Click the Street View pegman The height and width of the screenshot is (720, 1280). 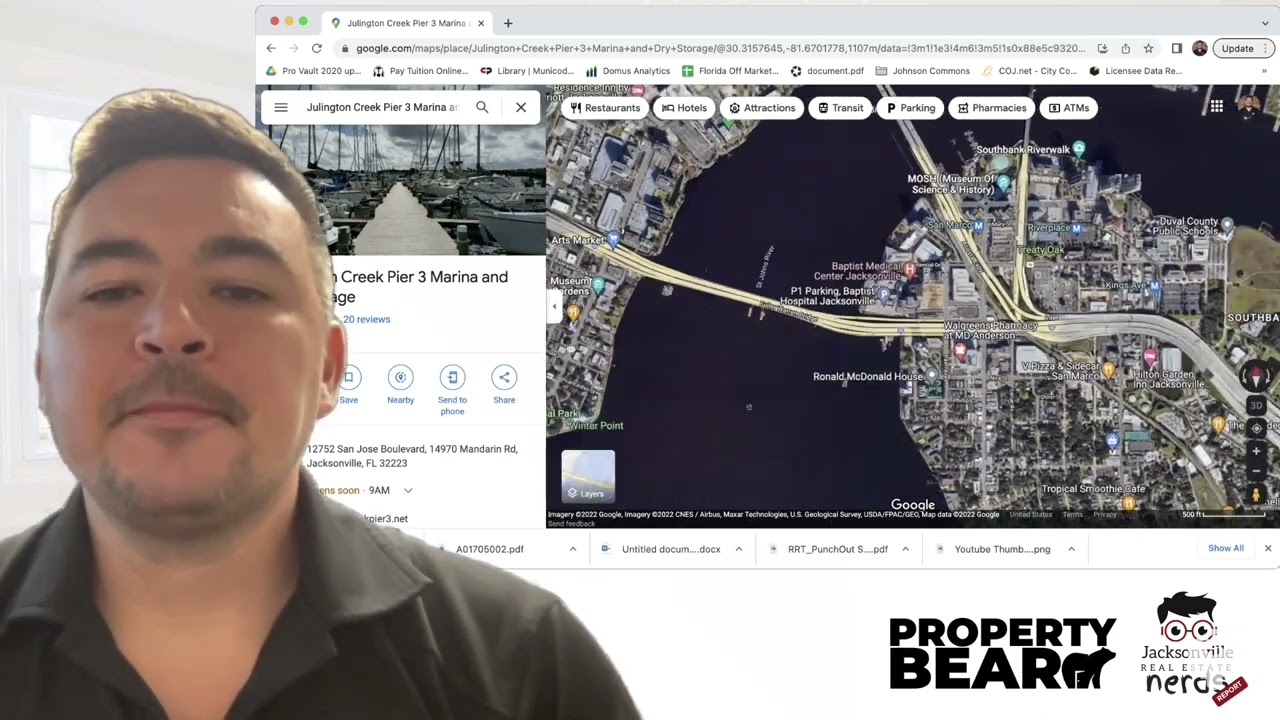1257,494
